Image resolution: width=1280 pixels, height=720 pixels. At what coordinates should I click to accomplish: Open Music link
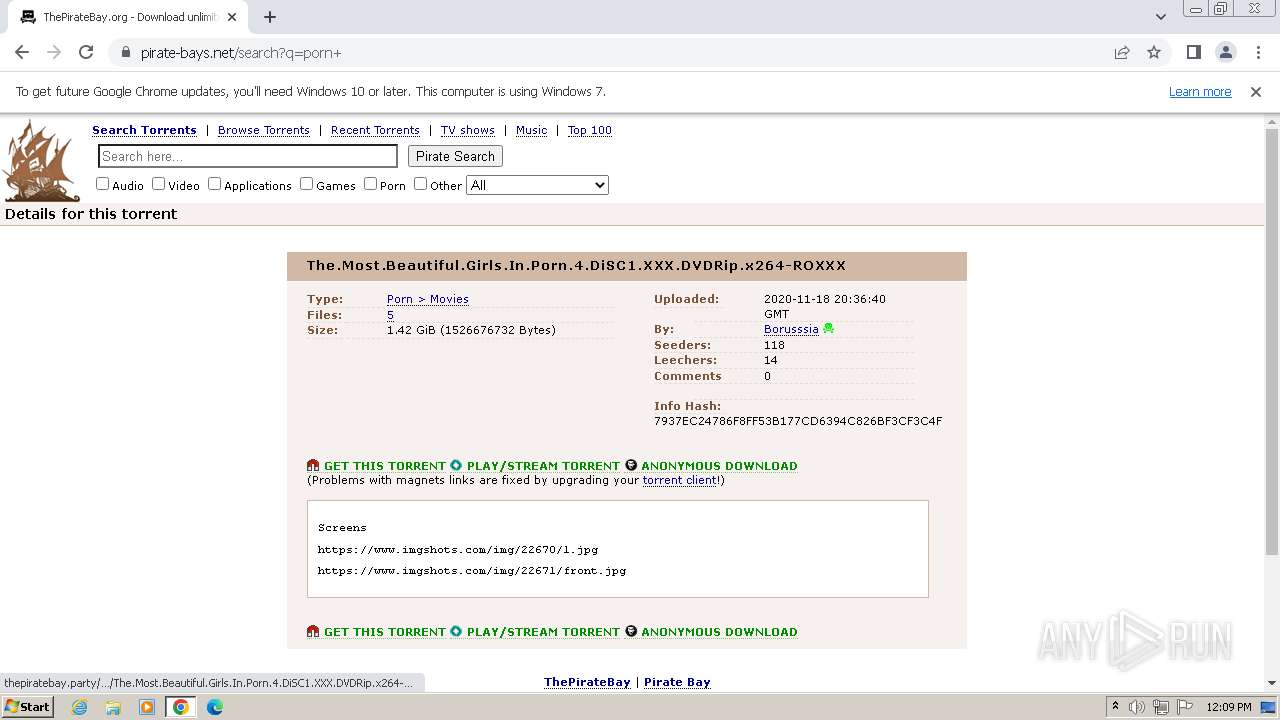pyautogui.click(x=531, y=130)
